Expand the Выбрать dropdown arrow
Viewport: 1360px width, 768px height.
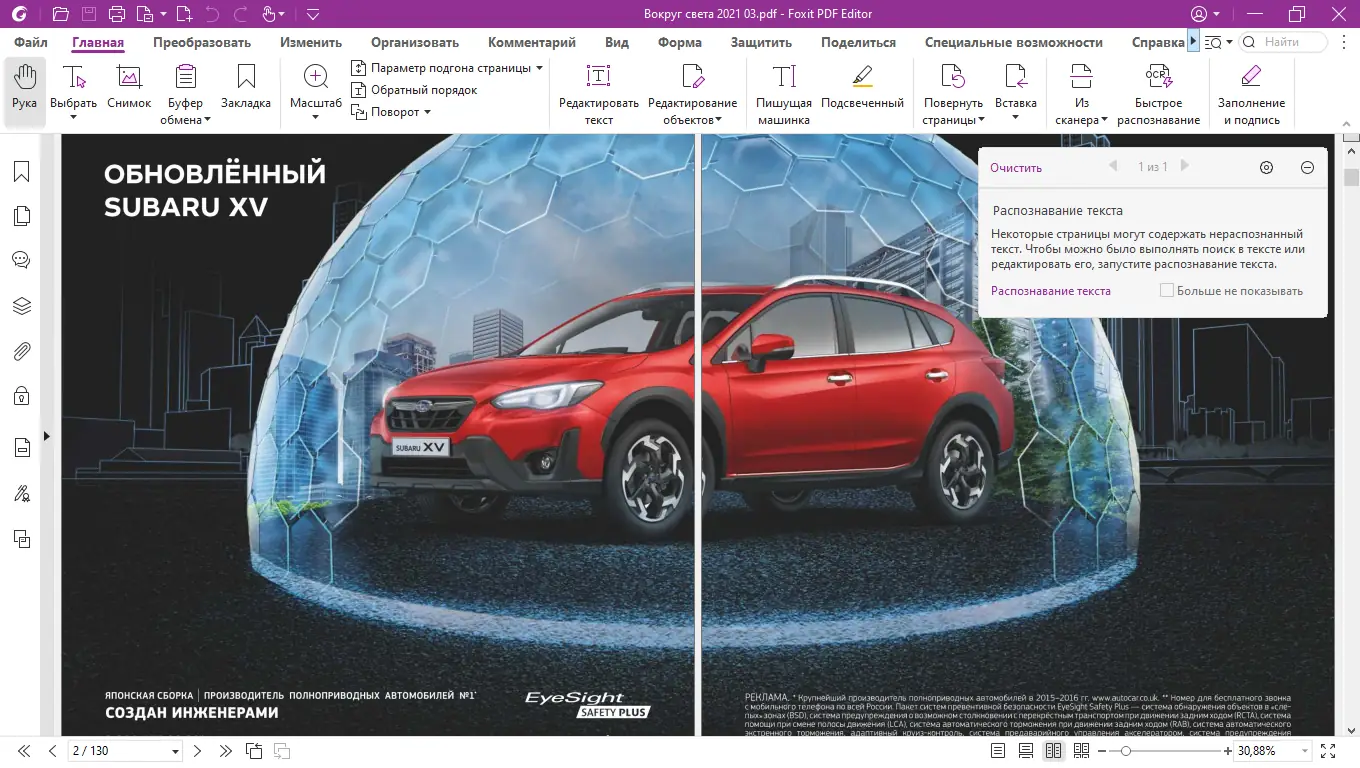point(74,118)
